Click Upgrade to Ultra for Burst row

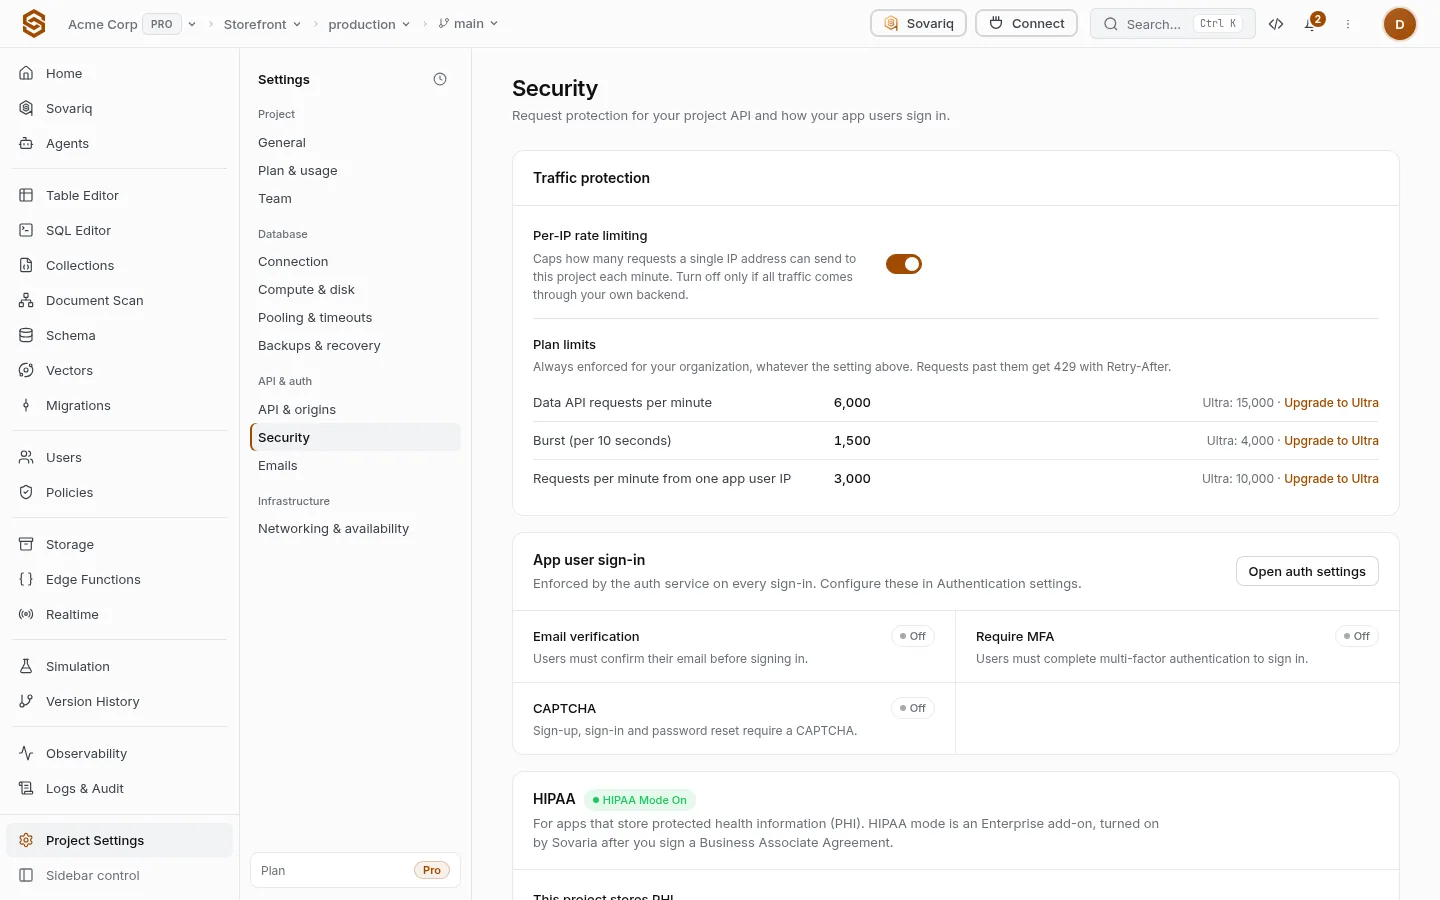pos(1331,441)
